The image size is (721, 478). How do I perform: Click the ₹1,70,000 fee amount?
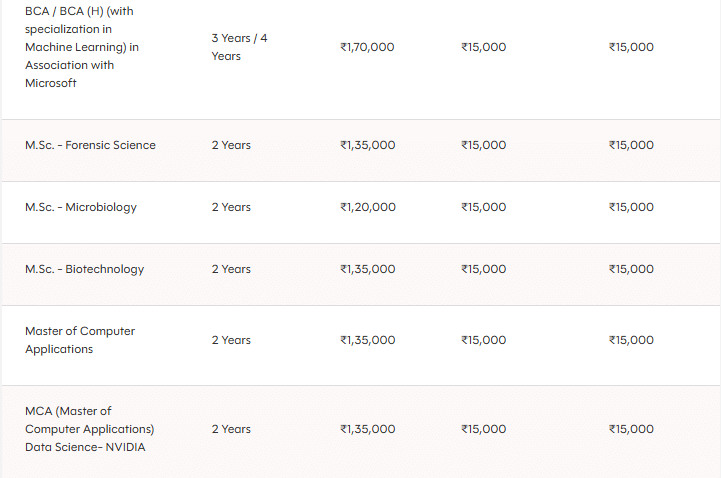point(367,47)
